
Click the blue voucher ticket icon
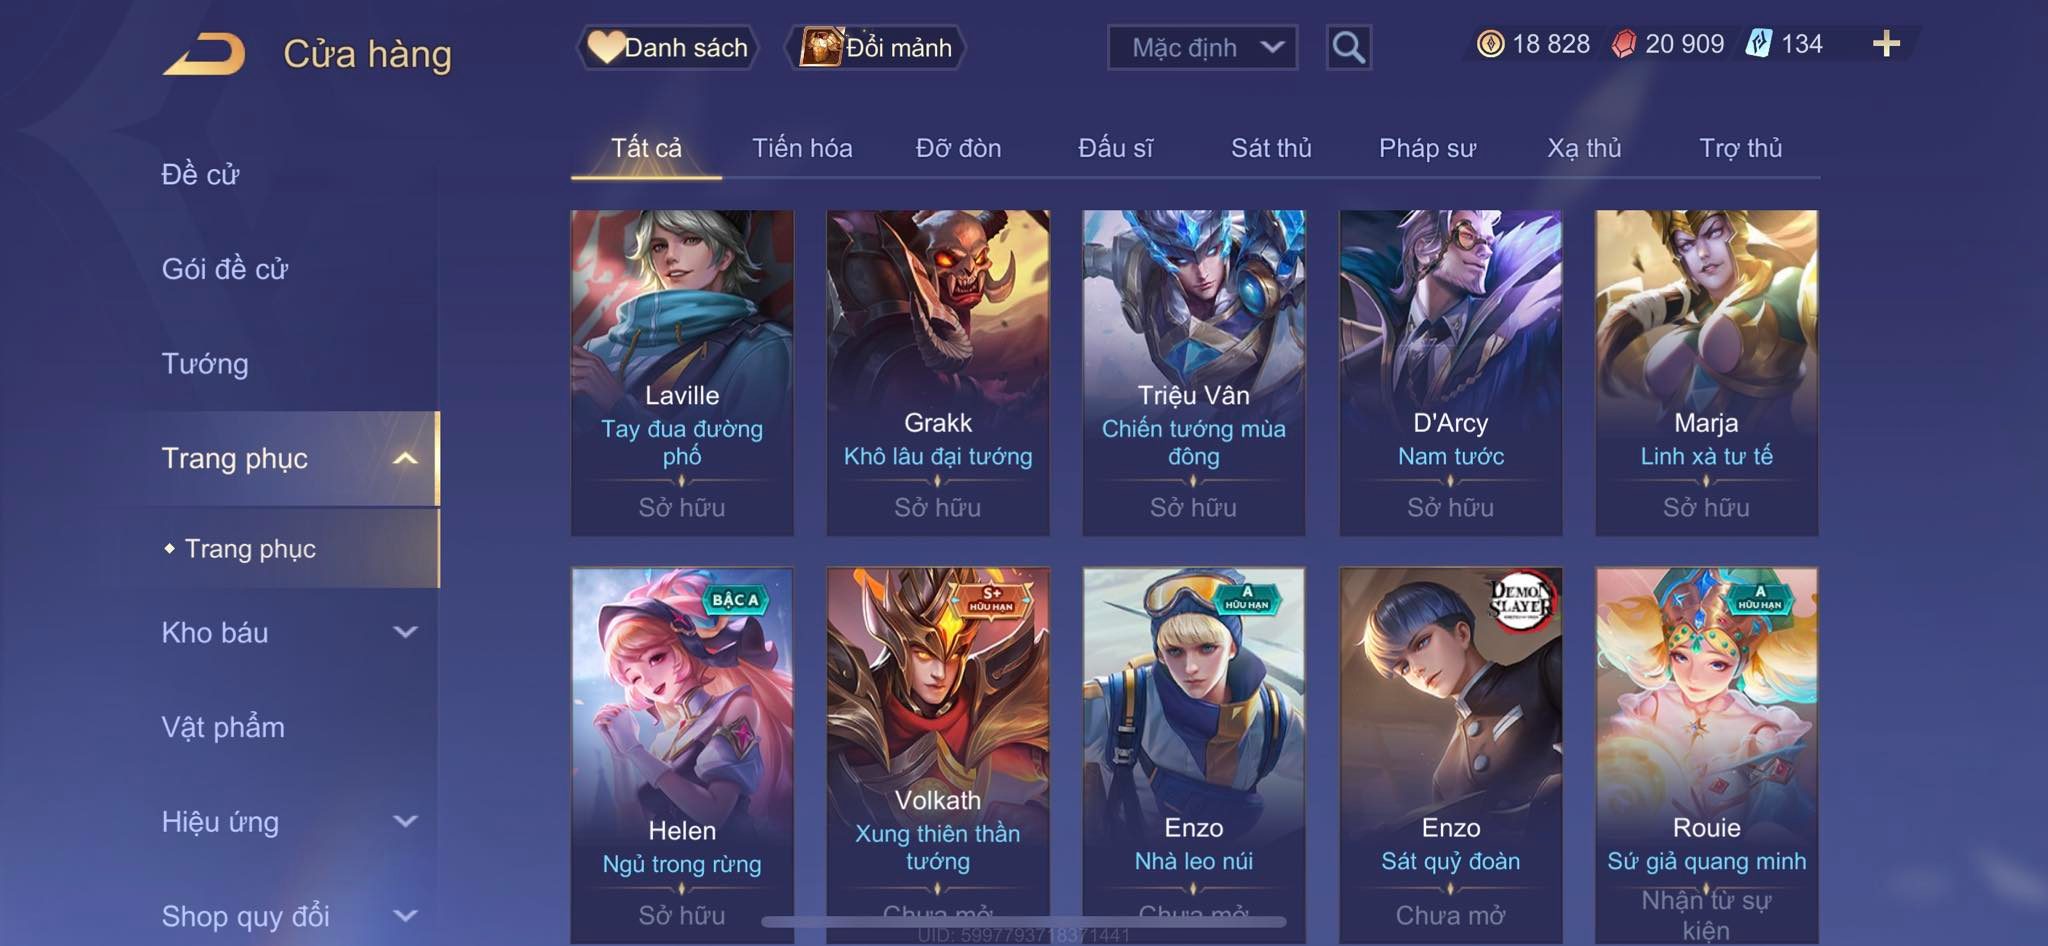pyautogui.click(x=1759, y=43)
